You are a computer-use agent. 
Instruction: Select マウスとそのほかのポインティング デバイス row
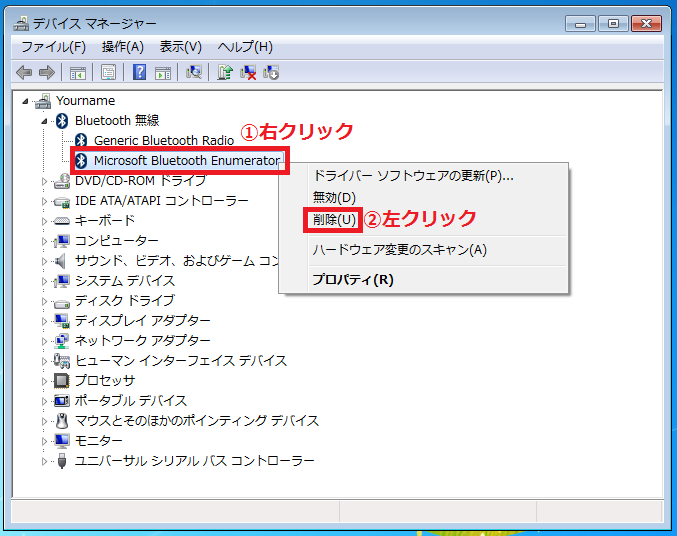196,421
